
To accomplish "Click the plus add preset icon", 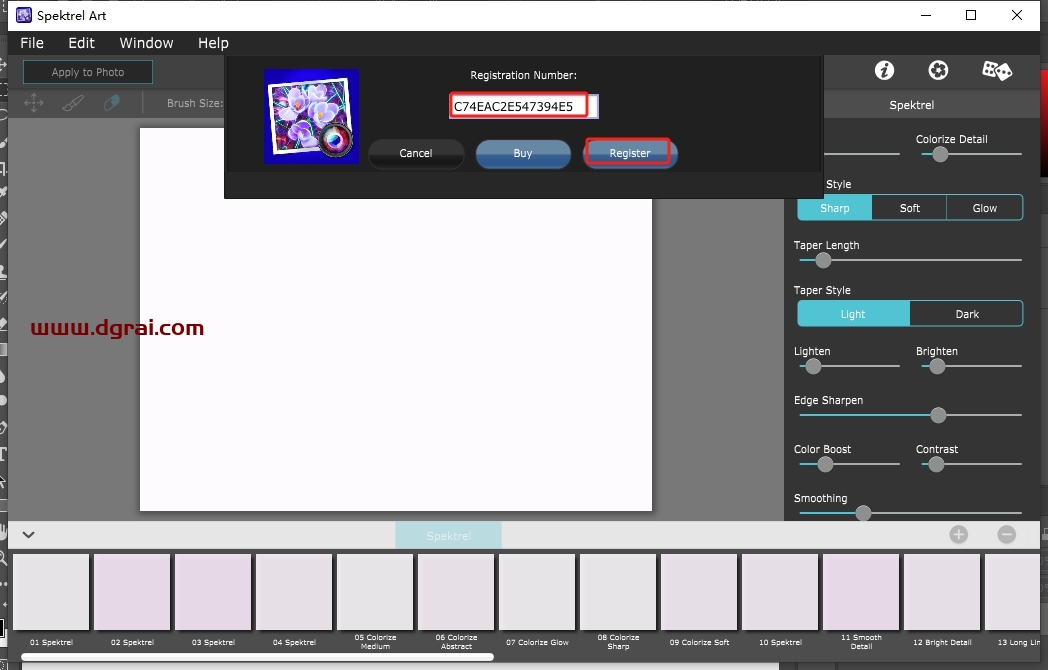I will 958,534.
